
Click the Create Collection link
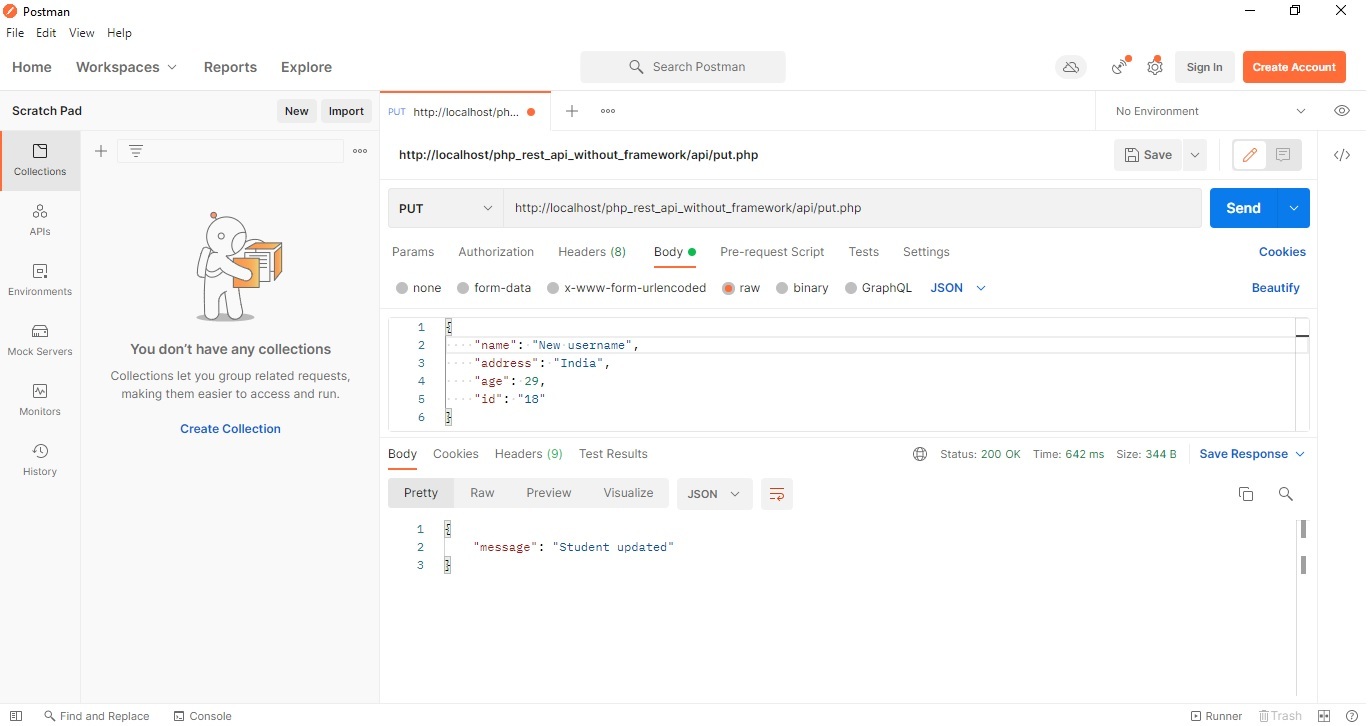click(230, 429)
